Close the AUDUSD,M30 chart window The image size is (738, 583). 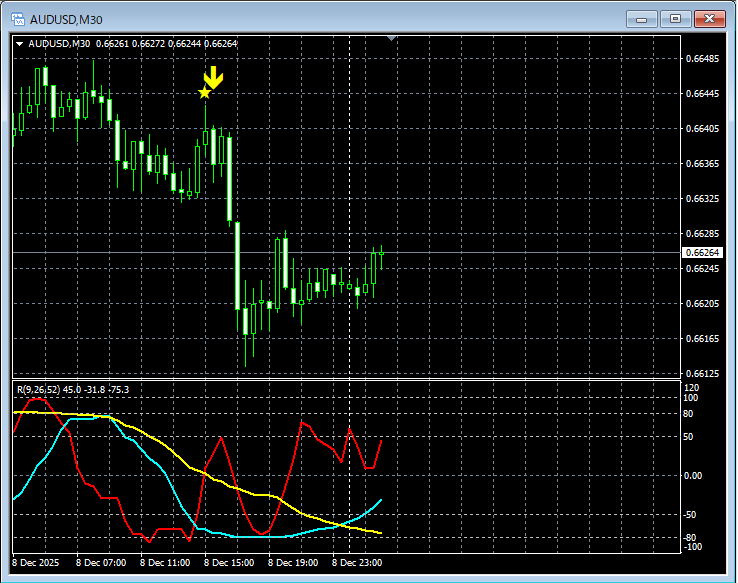(710, 18)
